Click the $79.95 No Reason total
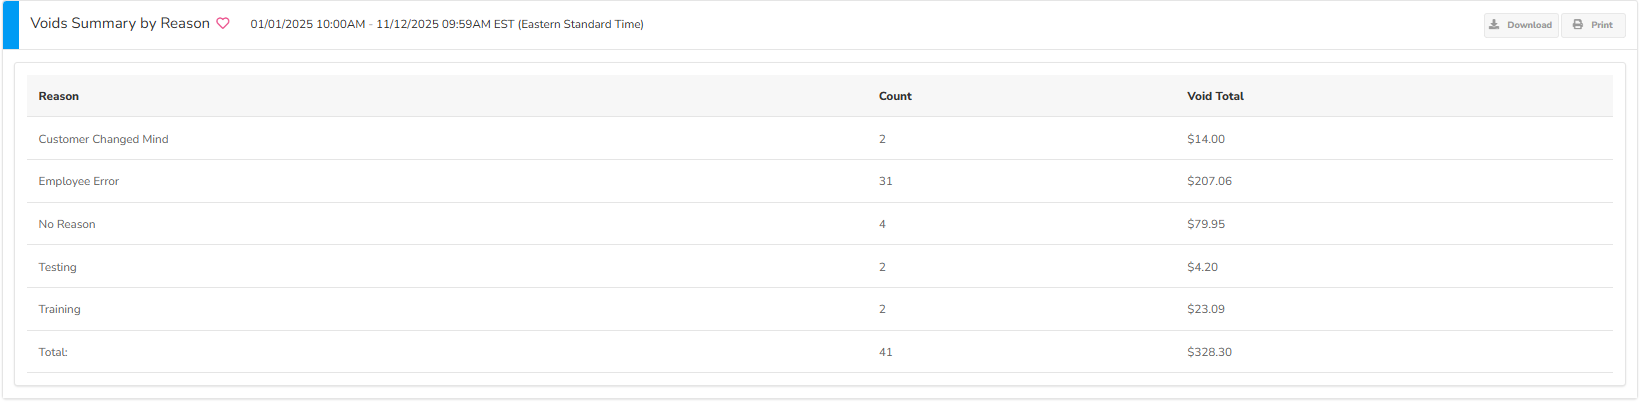Screen dimensions: 1645x403 coord(1205,224)
